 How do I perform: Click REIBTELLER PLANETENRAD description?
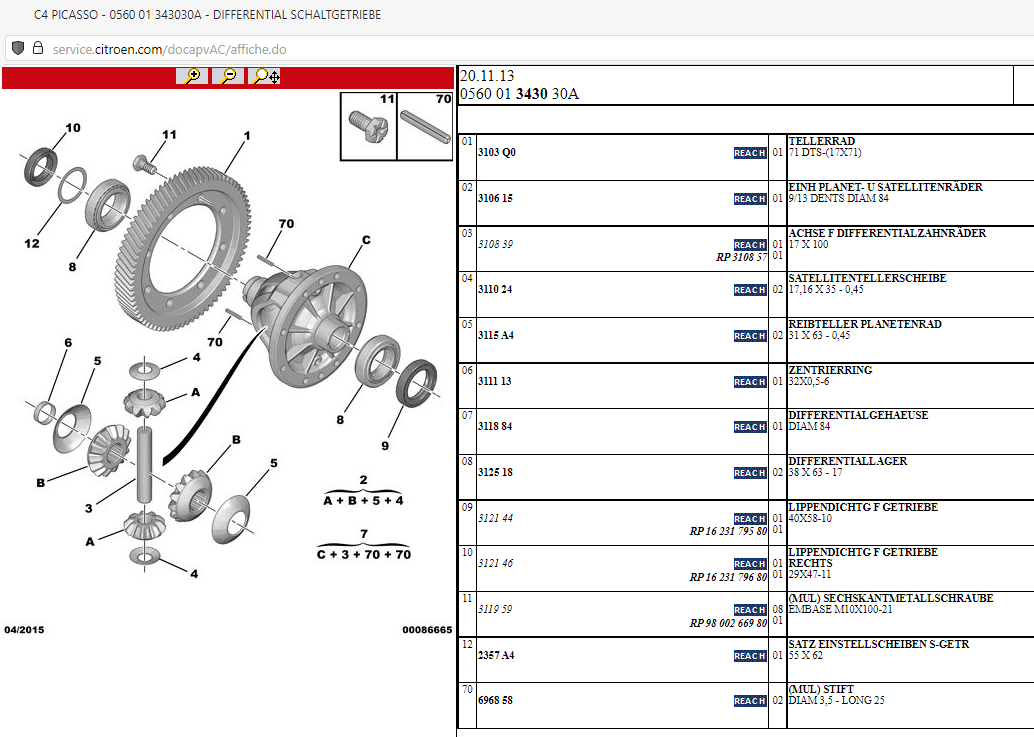(865, 324)
